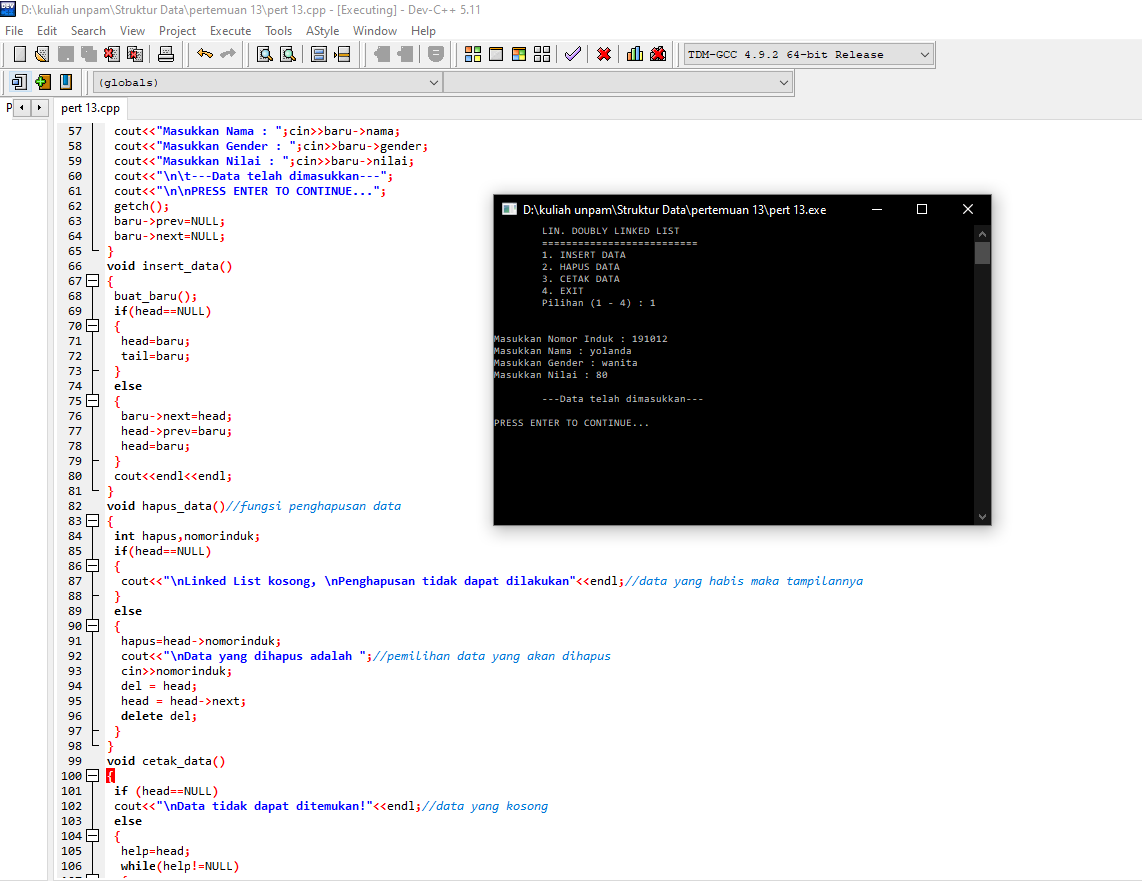The image size is (1142, 881).
Task: Open the Search menu
Action: [88, 31]
